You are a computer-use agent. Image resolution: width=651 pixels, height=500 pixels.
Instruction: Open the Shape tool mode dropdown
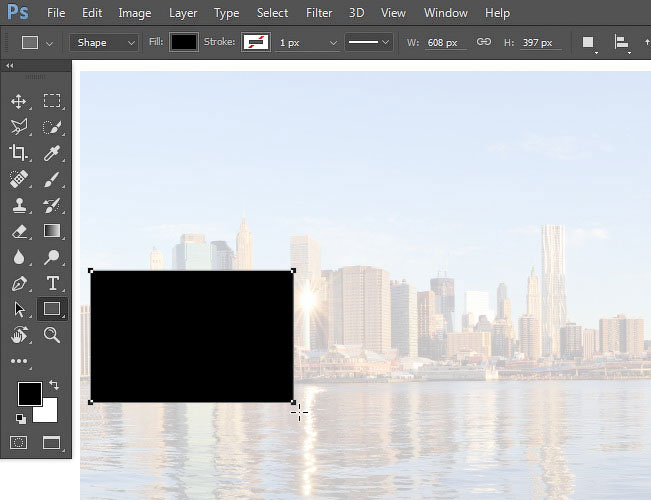click(x=104, y=42)
